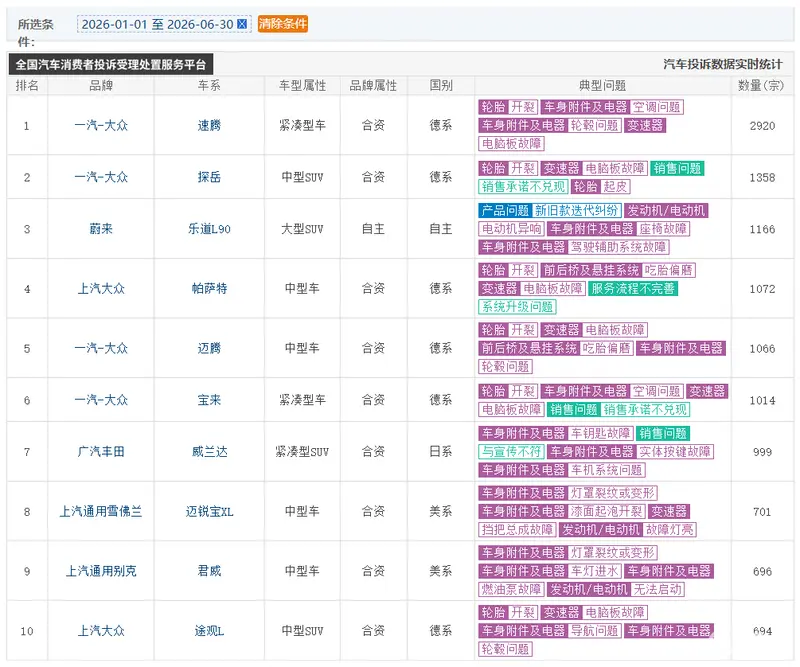Open the 君威 model link
This screenshot has height=667, width=800.
(x=209, y=571)
